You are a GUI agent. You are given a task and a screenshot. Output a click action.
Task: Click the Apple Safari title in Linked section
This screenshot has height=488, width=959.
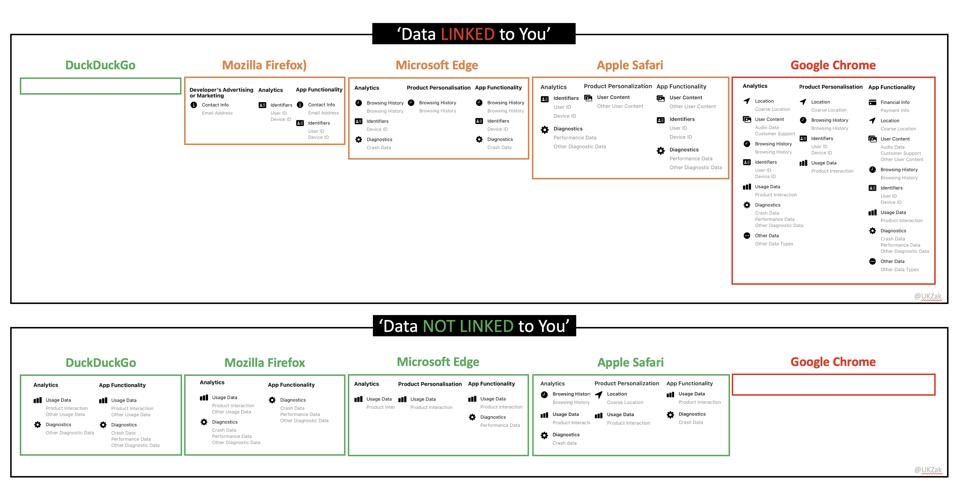630,65
